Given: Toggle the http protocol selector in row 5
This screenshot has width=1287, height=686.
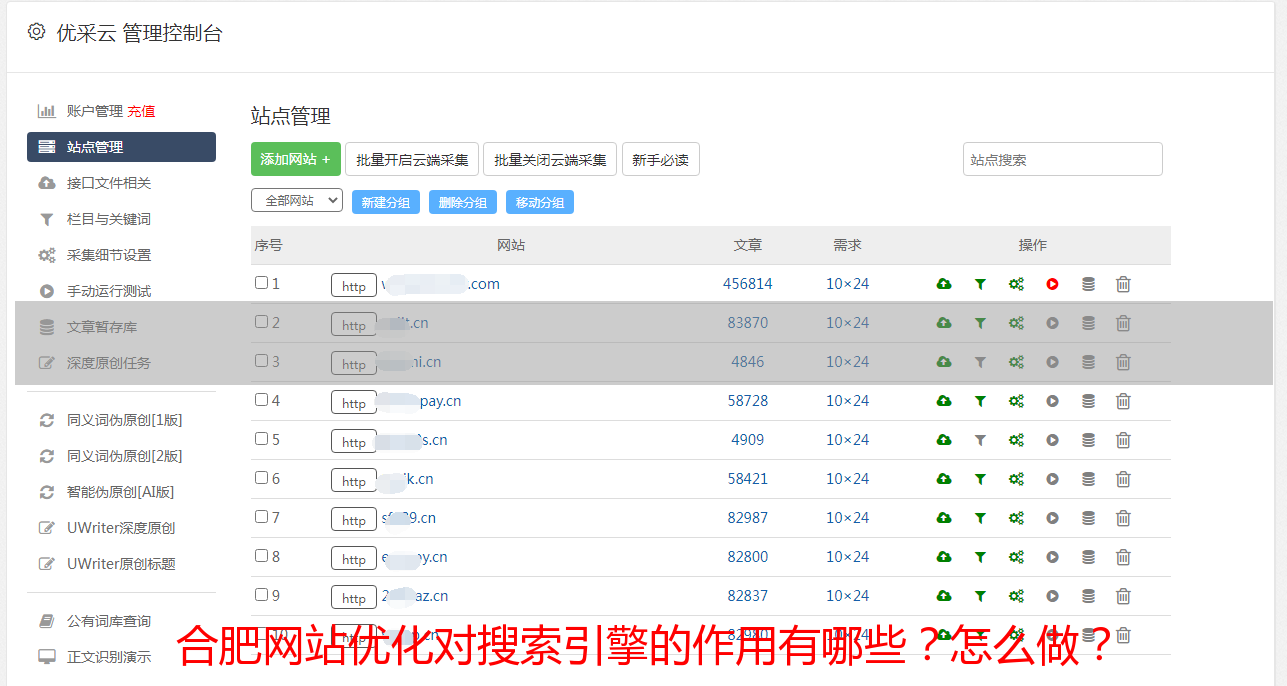Looking at the screenshot, I should (x=354, y=442).
